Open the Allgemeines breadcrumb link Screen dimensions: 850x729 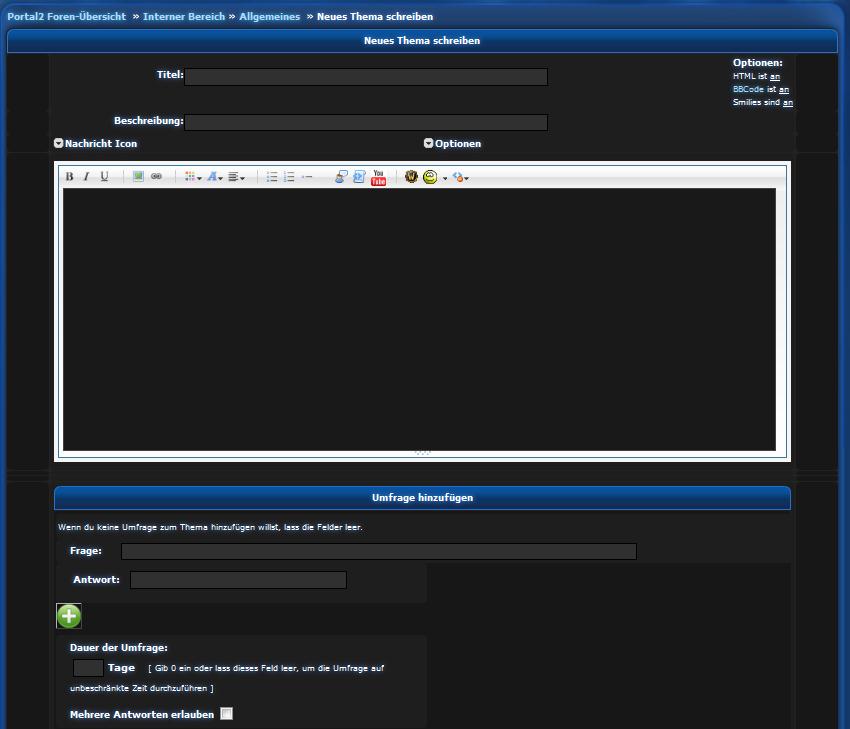[x=269, y=16]
